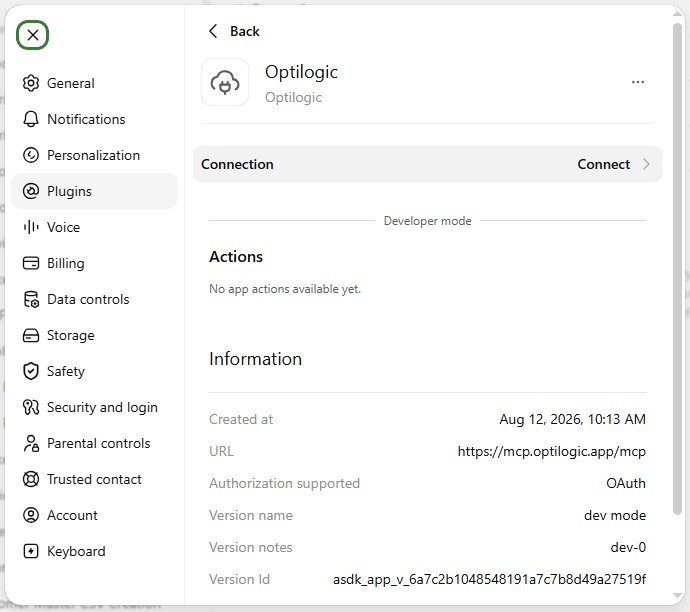Select the Safety menu label

click(x=66, y=371)
